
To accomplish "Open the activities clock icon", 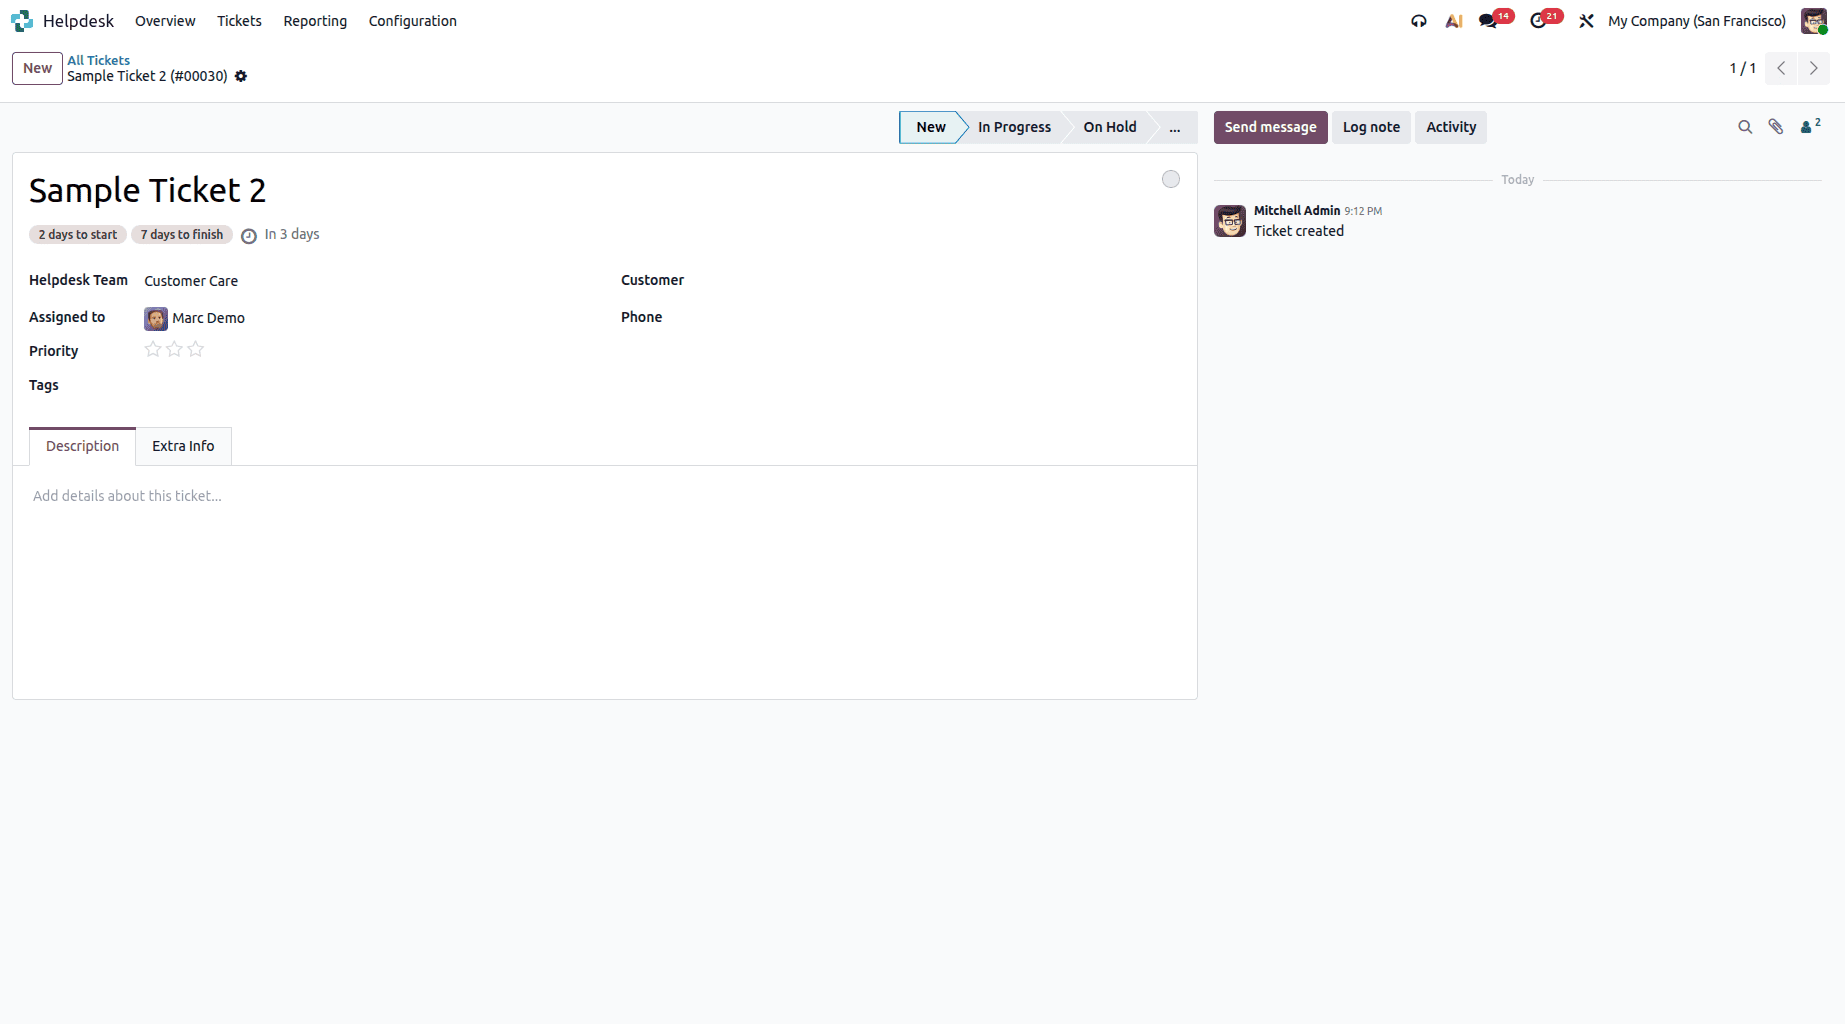I will (x=1540, y=21).
